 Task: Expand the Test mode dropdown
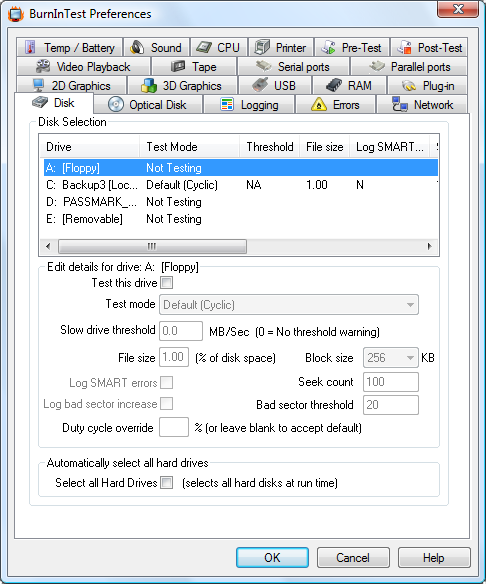[289, 305]
